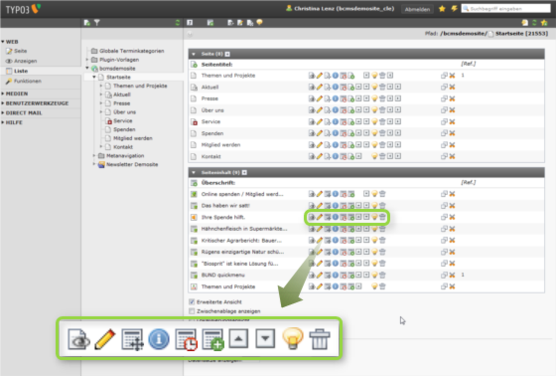556x376 pixels.
Task: Click trash icon in Online spenden row
Action: (382, 194)
